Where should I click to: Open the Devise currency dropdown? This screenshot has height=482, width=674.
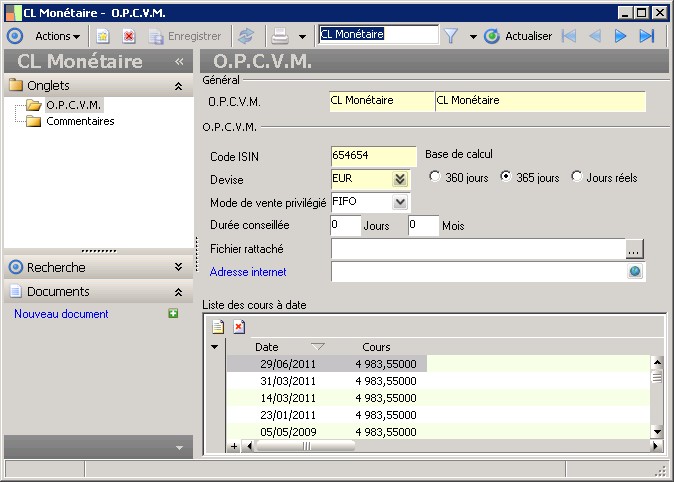click(400, 179)
